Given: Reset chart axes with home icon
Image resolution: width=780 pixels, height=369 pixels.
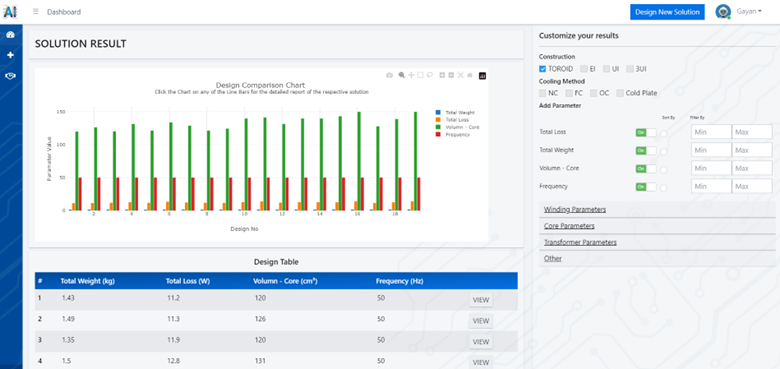Looking at the screenshot, I should [470, 75].
